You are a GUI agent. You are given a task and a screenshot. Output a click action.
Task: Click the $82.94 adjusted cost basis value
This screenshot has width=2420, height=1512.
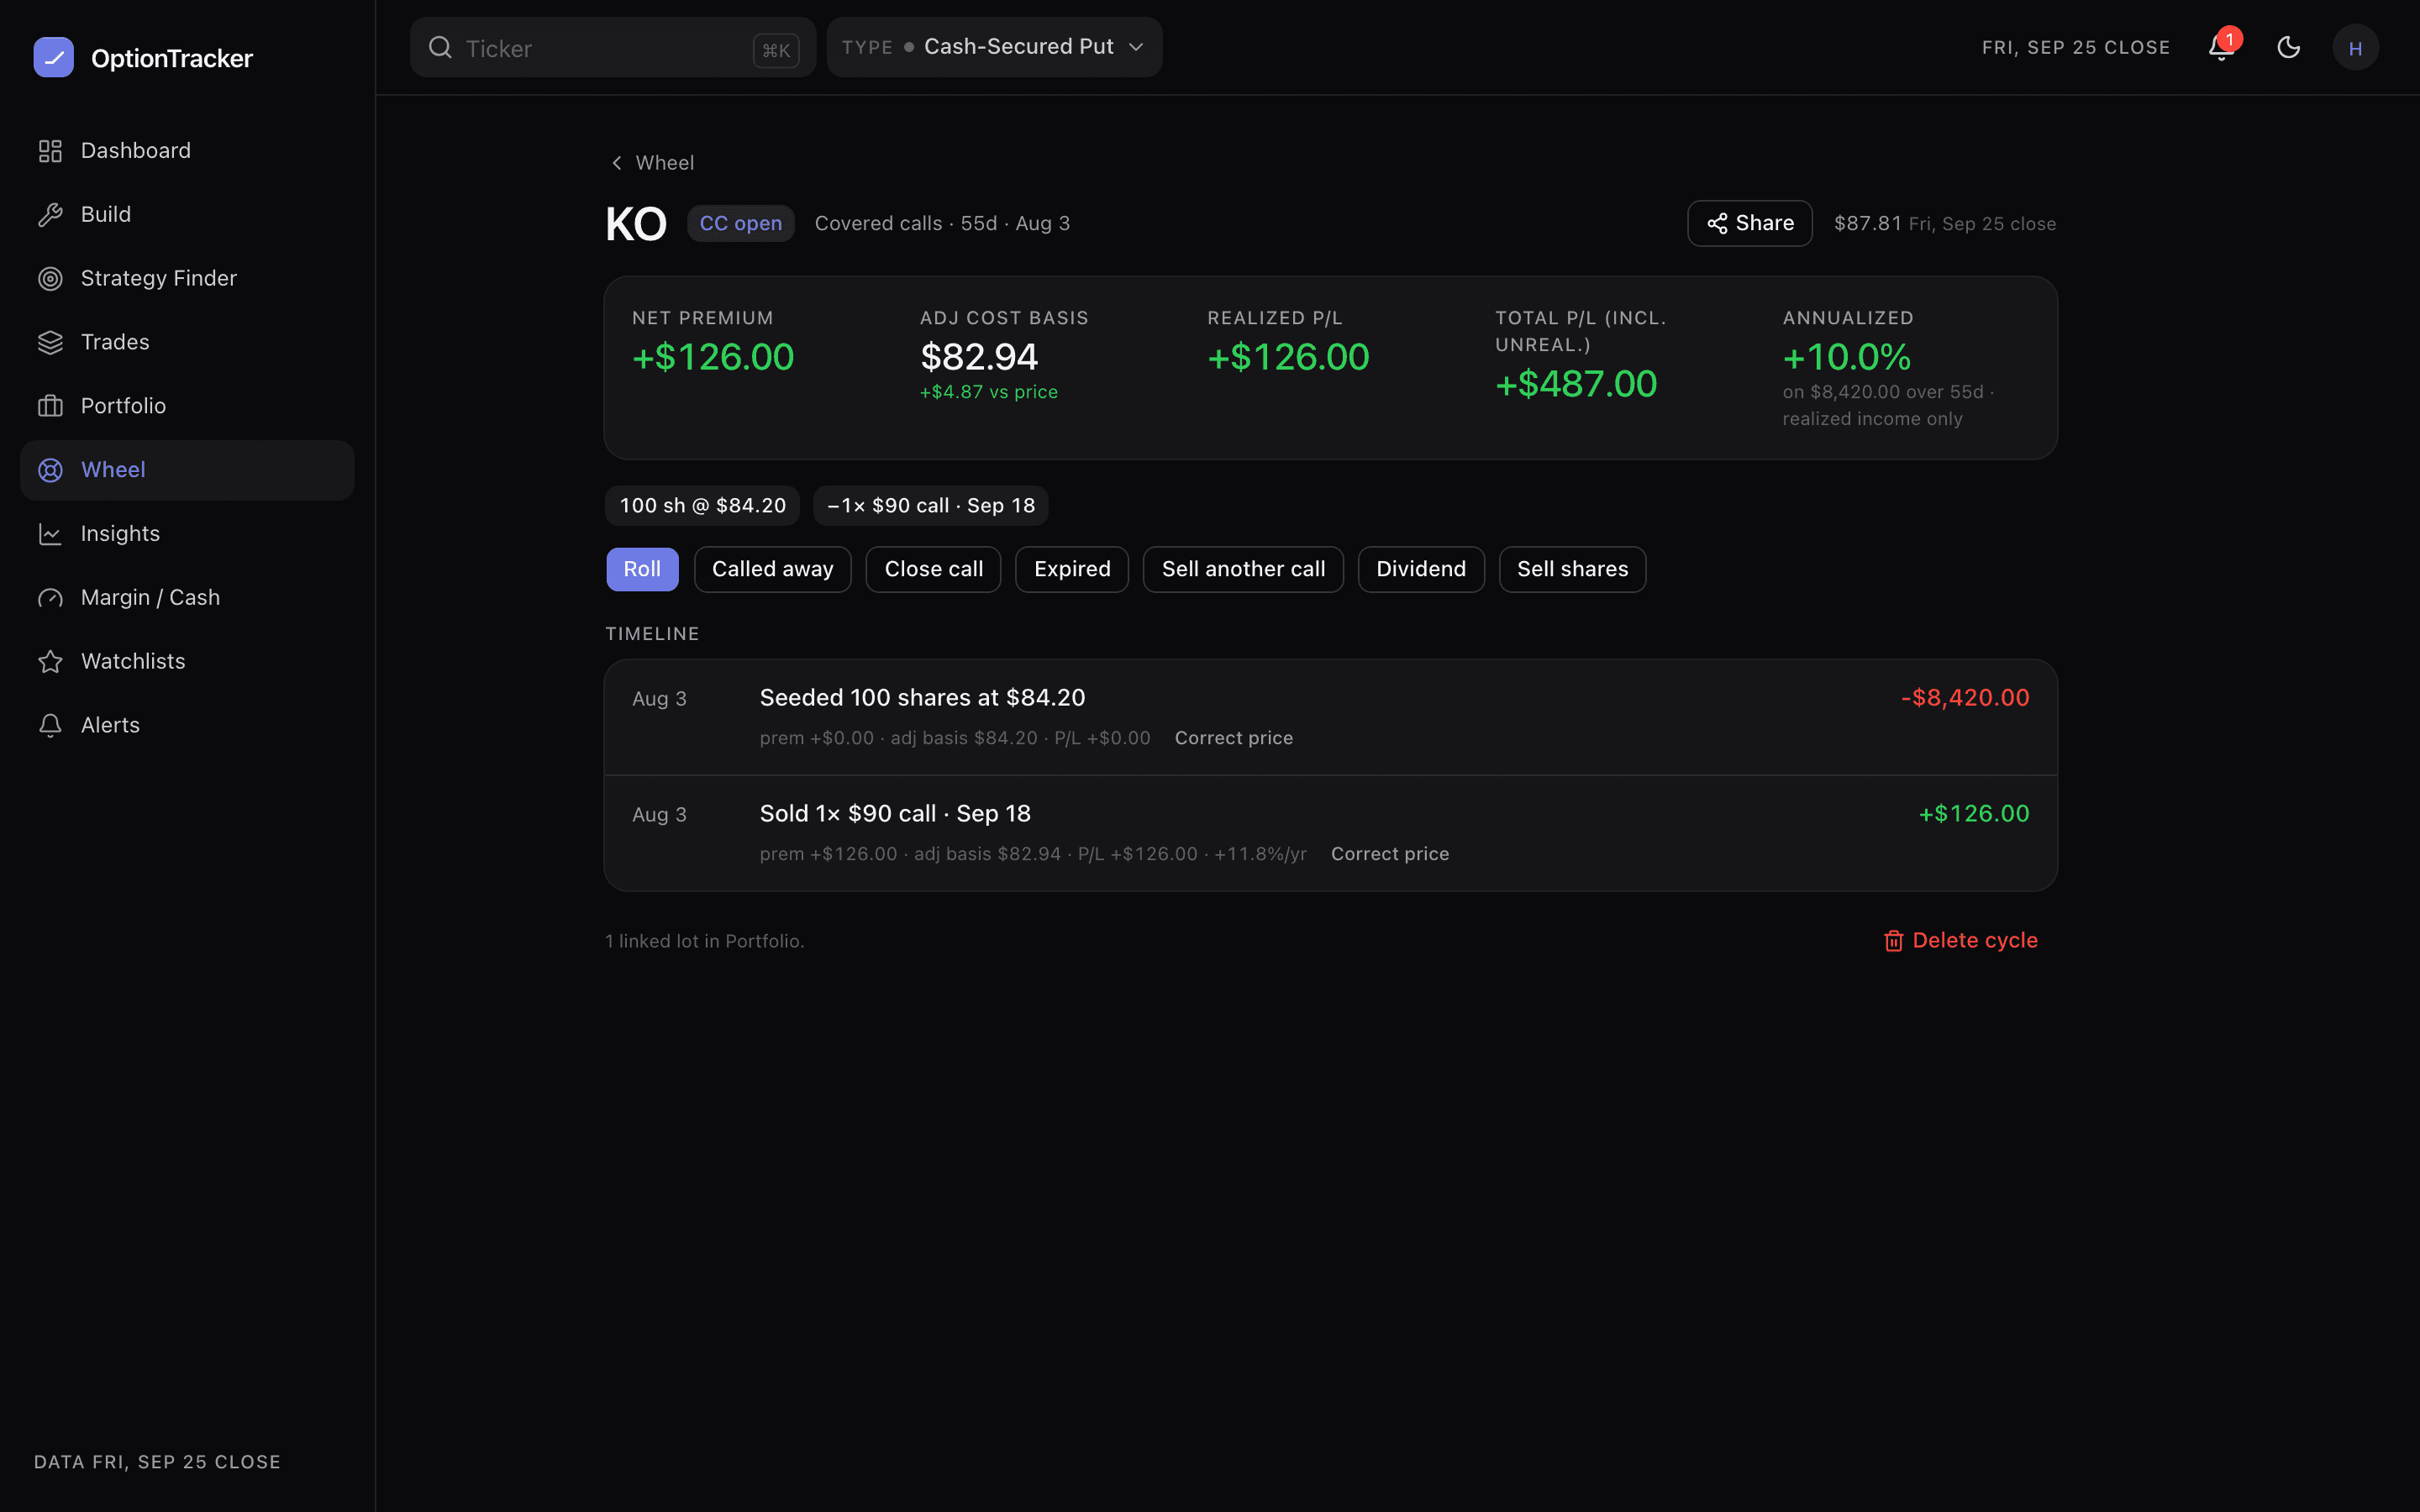[979, 357]
